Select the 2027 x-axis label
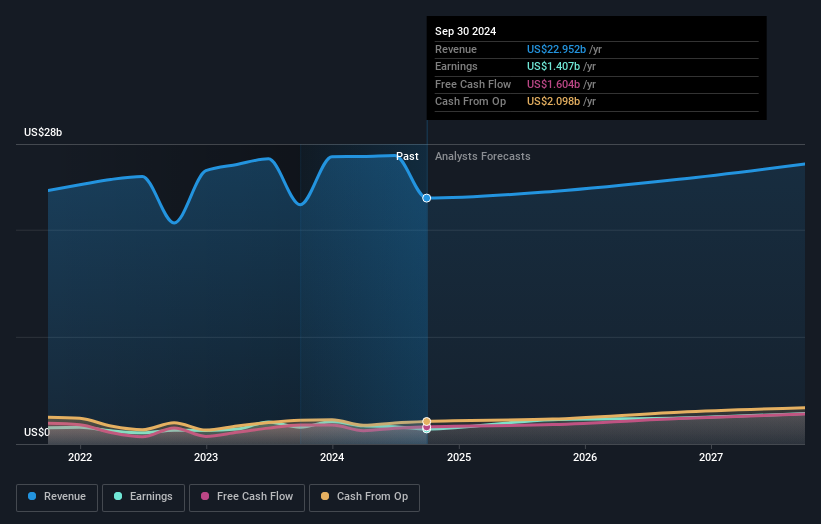This screenshot has height=524, width=821. click(711, 457)
